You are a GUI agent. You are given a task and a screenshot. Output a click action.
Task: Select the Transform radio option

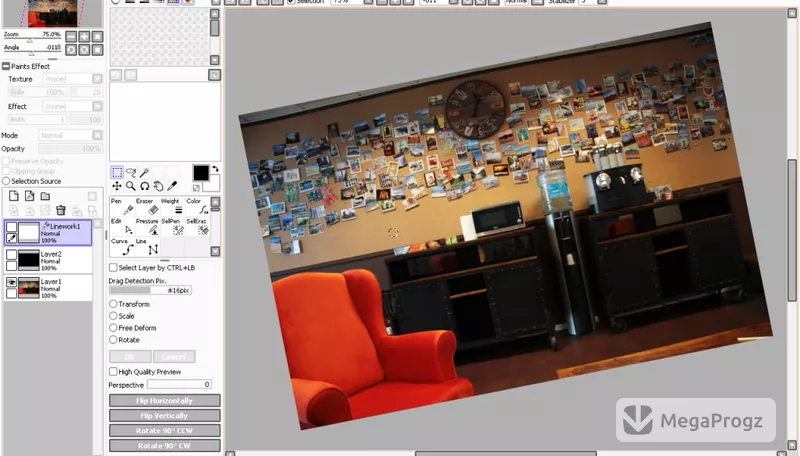point(113,303)
